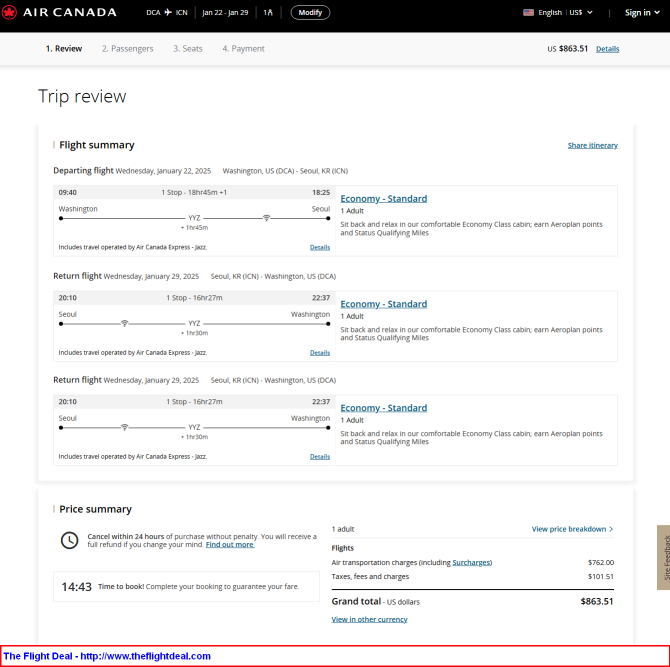Screen dimensions: 670x667
Task: Open the Details link beside header total price
Action: tap(607, 49)
